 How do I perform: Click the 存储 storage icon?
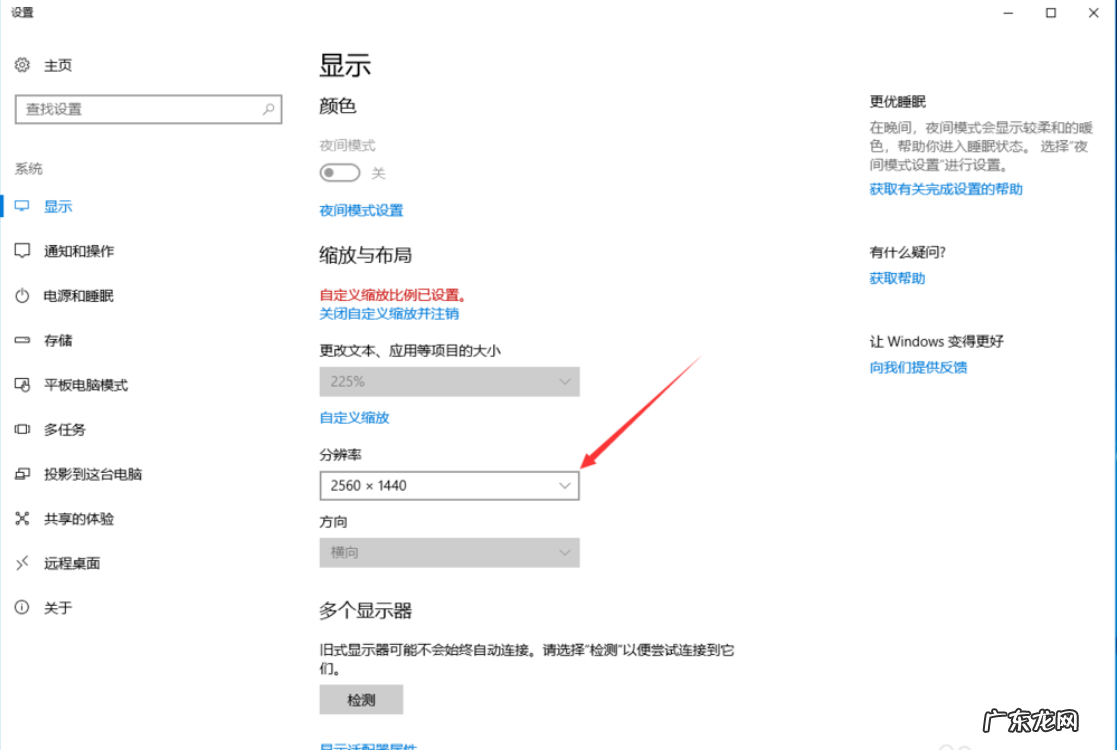click(22, 340)
